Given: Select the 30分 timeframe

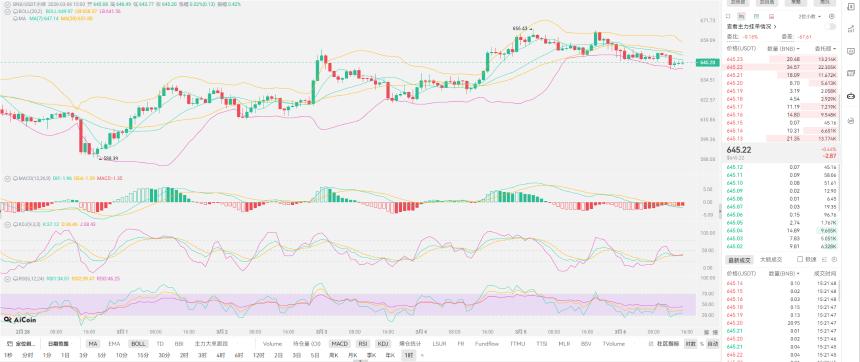Looking at the screenshot, I should click(164, 355).
